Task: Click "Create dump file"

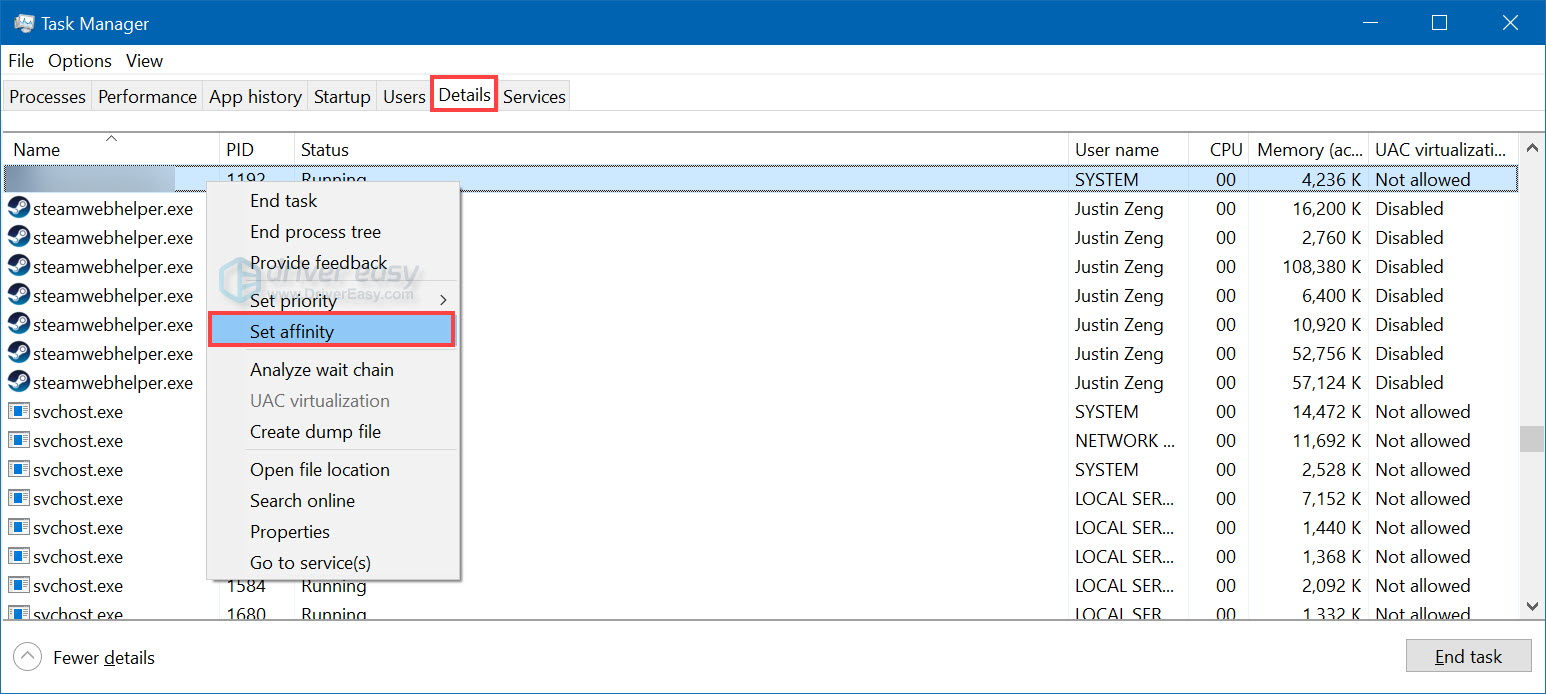Action: [x=315, y=431]
